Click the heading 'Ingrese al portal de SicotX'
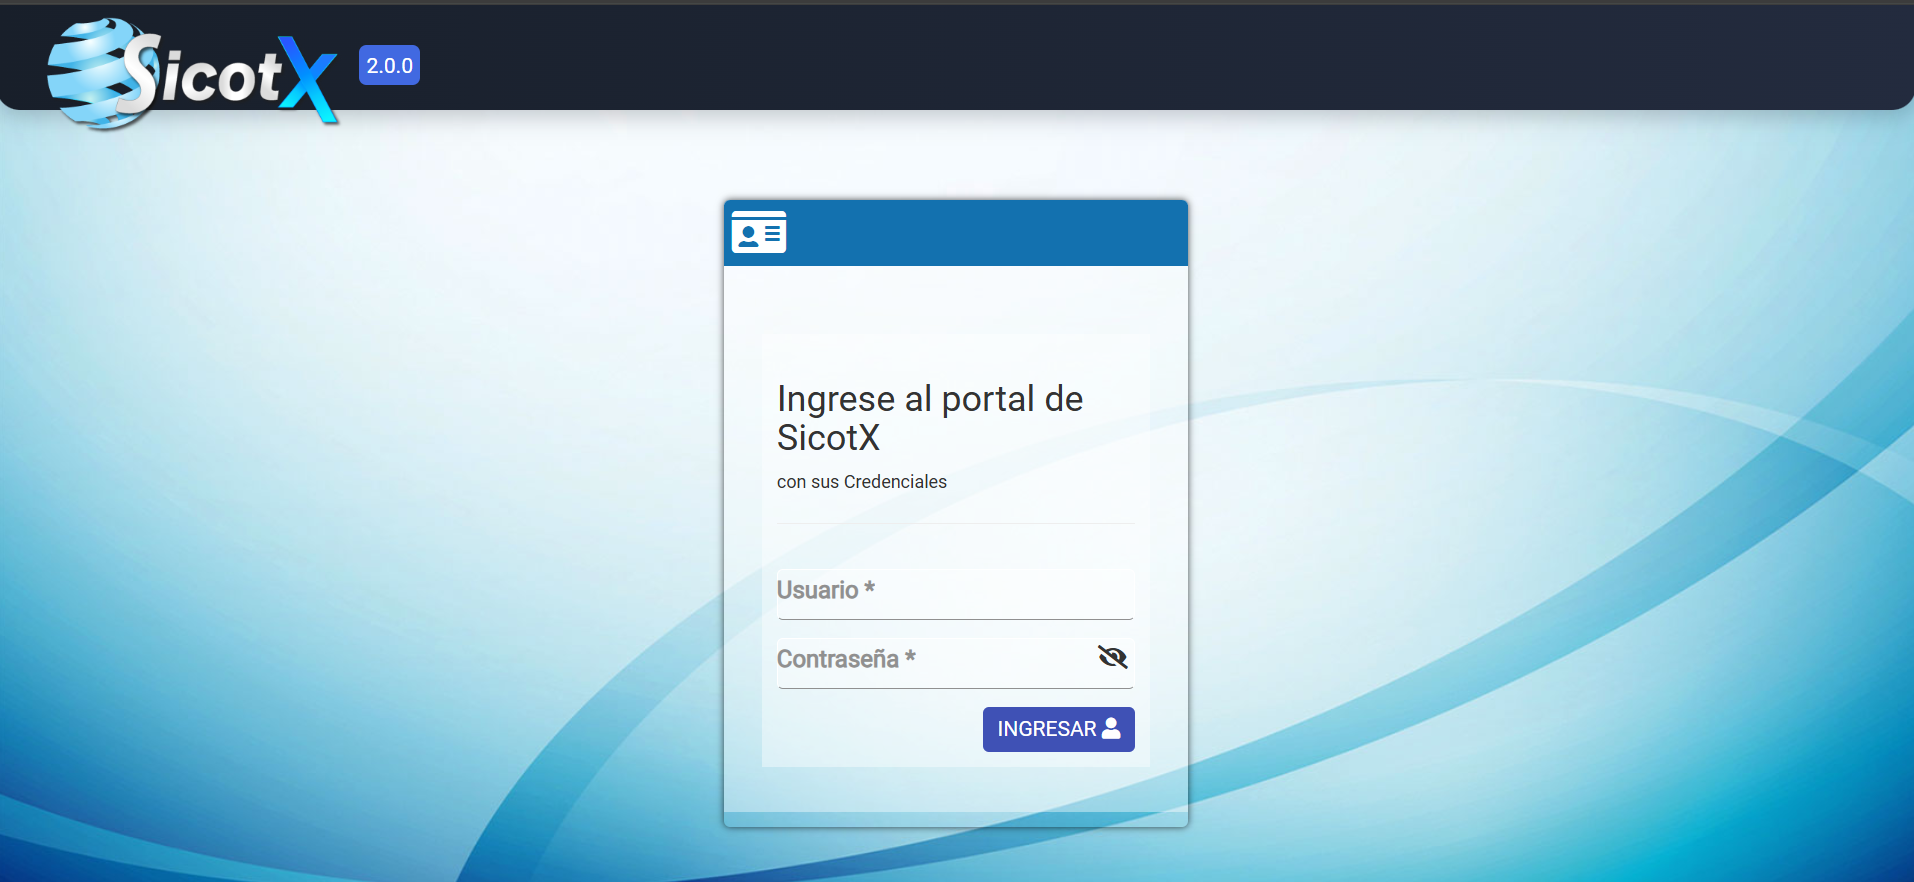 930,418
